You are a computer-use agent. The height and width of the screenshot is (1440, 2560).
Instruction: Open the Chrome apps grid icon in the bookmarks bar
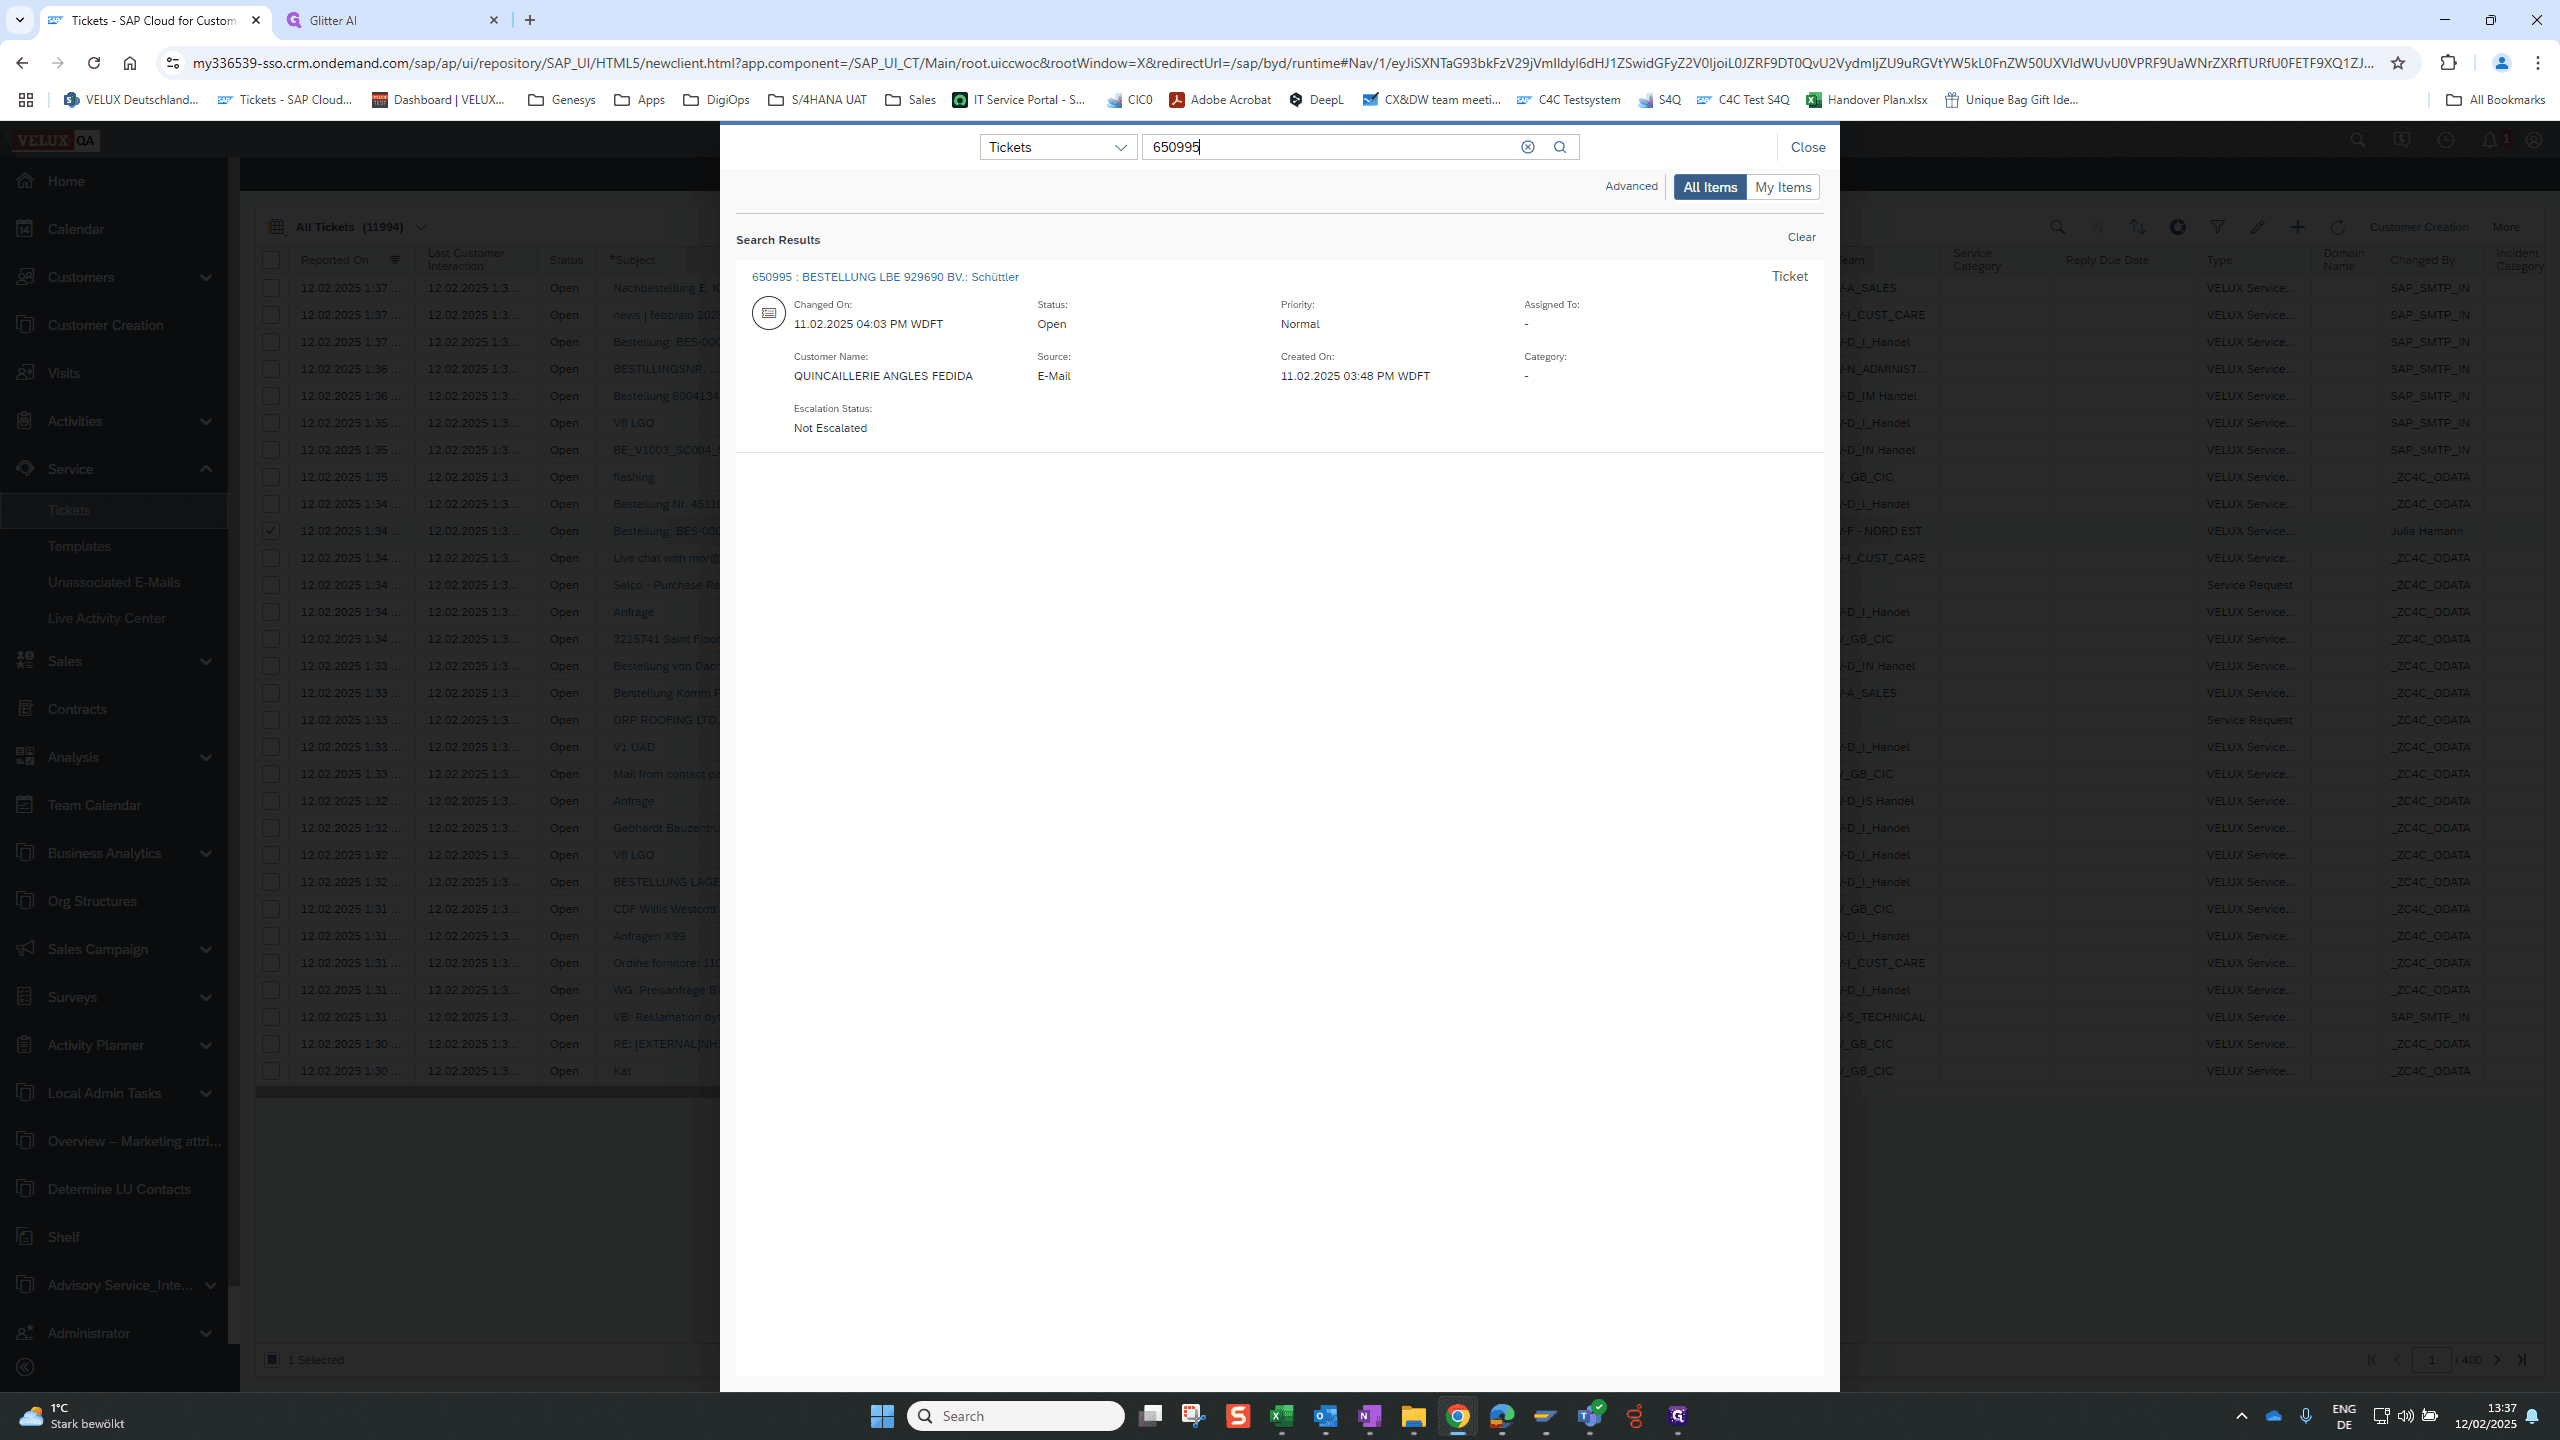click(x=26, y=100)
